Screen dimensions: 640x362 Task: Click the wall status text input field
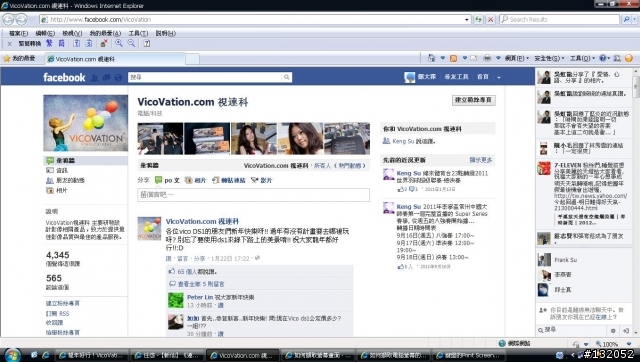[x=253, y=195]
